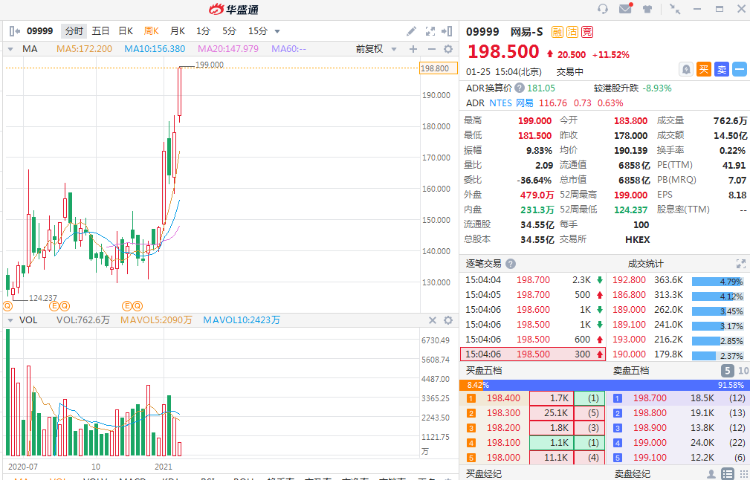Click 买盘五档 section heading
Viewport: 750px width, 480px height.
coord(483,371)
